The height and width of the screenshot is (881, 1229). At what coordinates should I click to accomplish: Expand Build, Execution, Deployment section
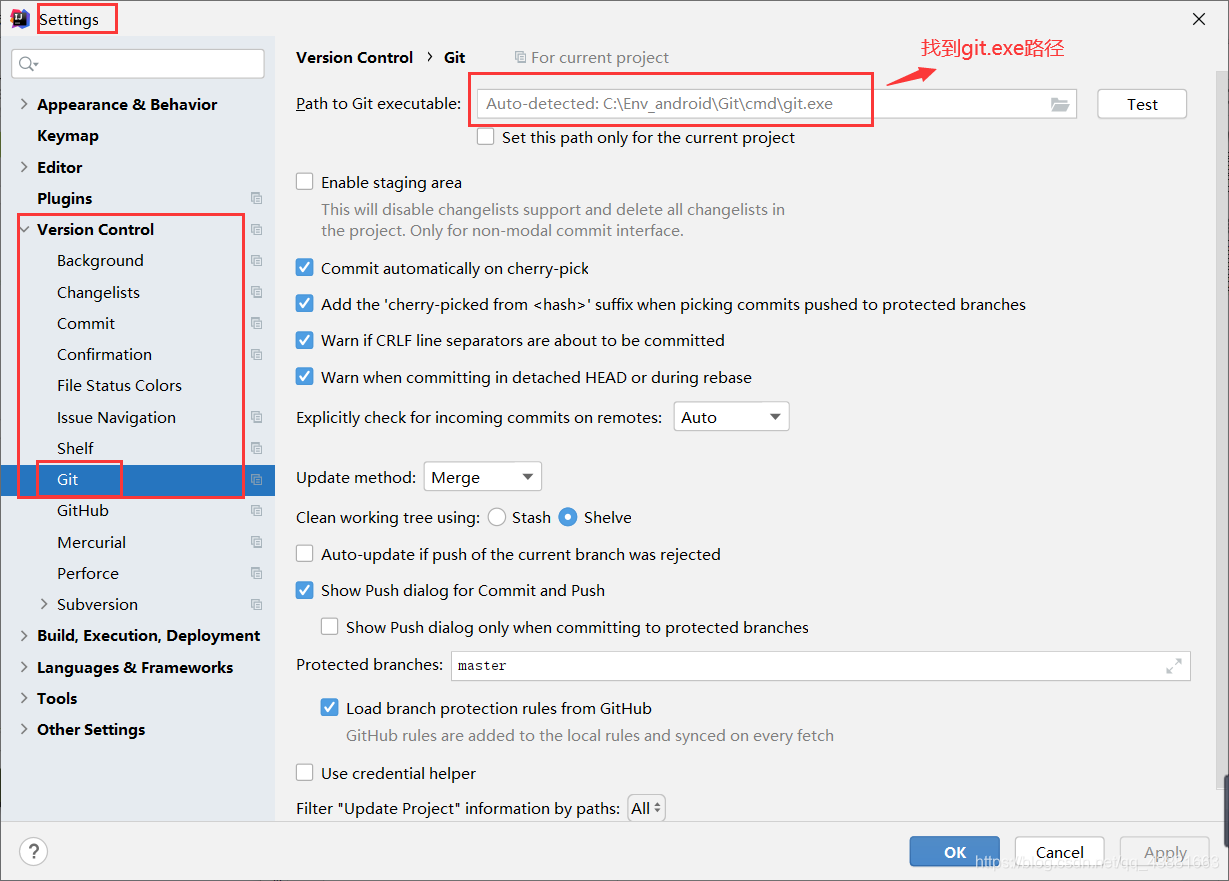(24, 635)
